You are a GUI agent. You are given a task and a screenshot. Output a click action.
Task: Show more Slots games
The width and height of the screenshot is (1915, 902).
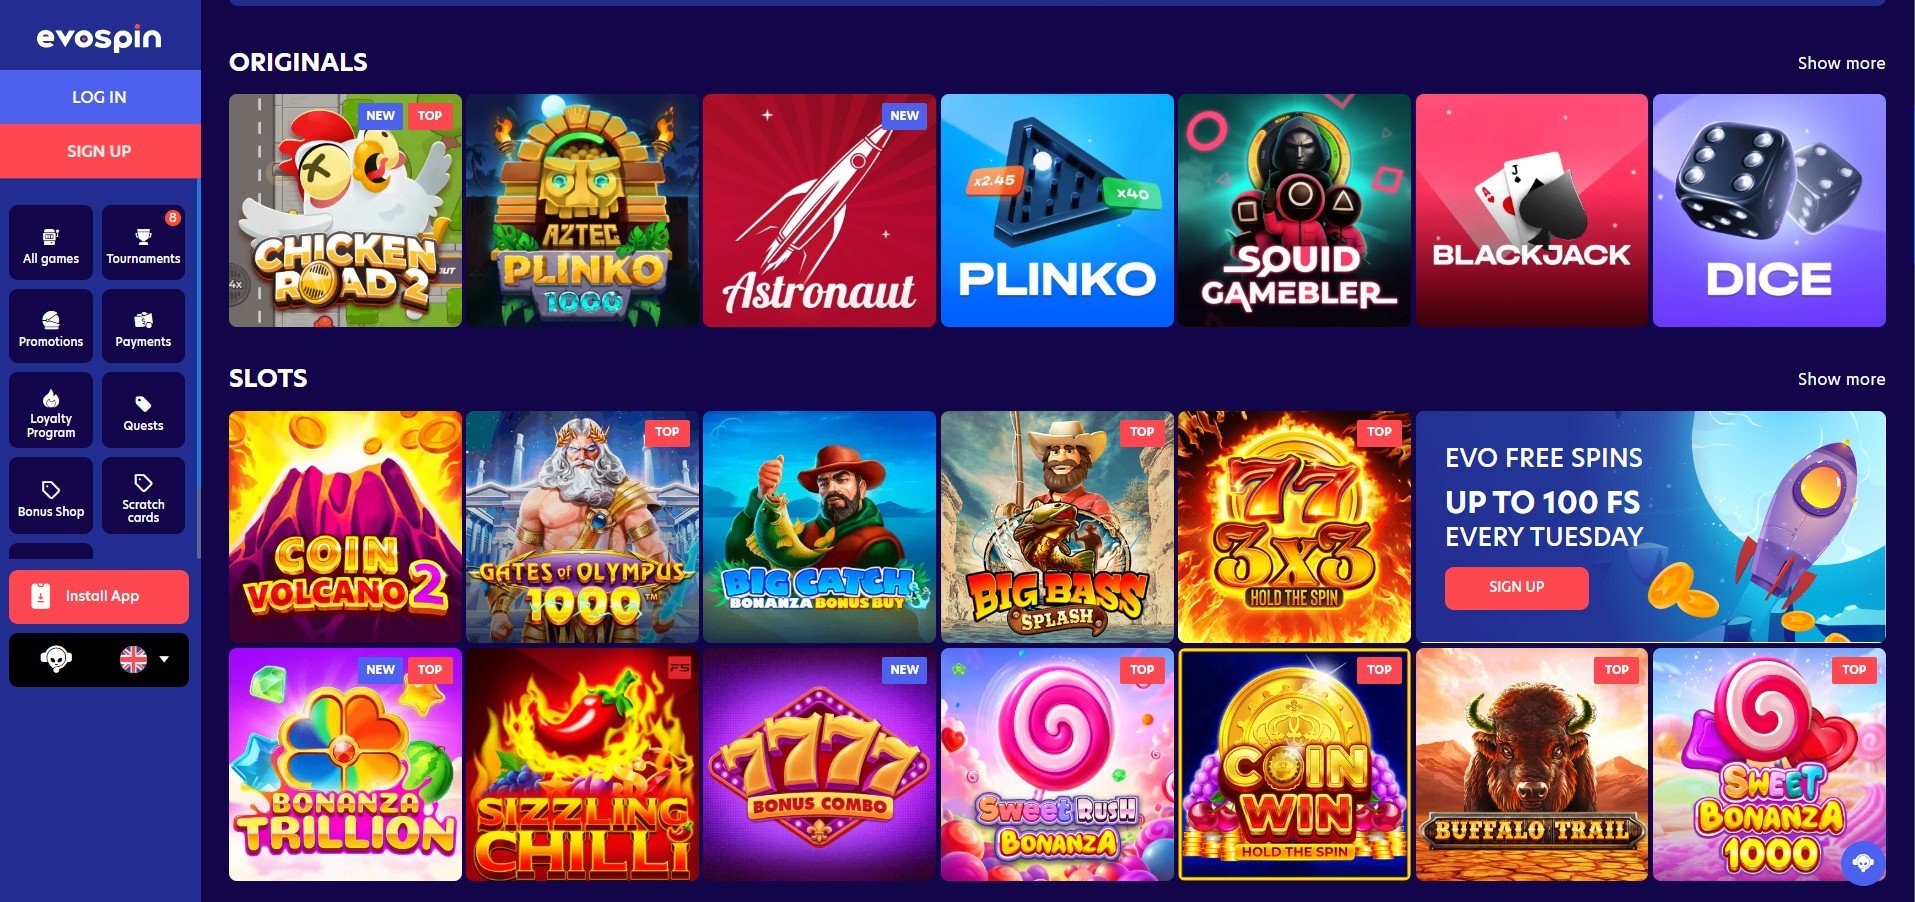(1841, 379)
